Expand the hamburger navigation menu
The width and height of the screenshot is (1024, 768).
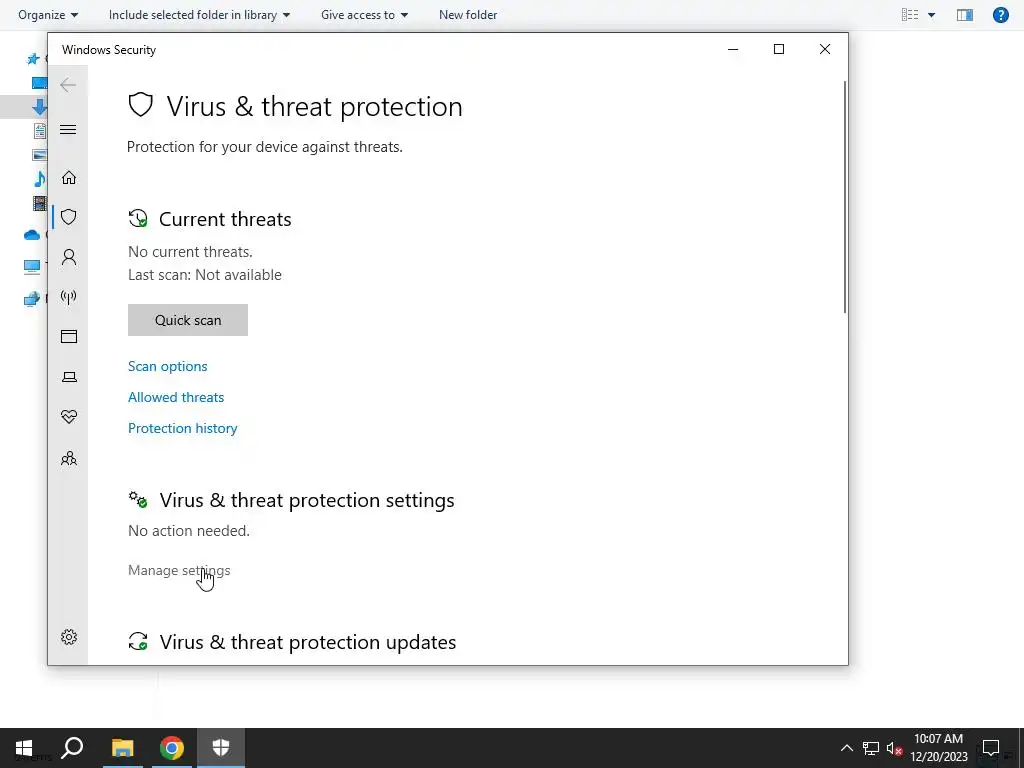point(68,129)
